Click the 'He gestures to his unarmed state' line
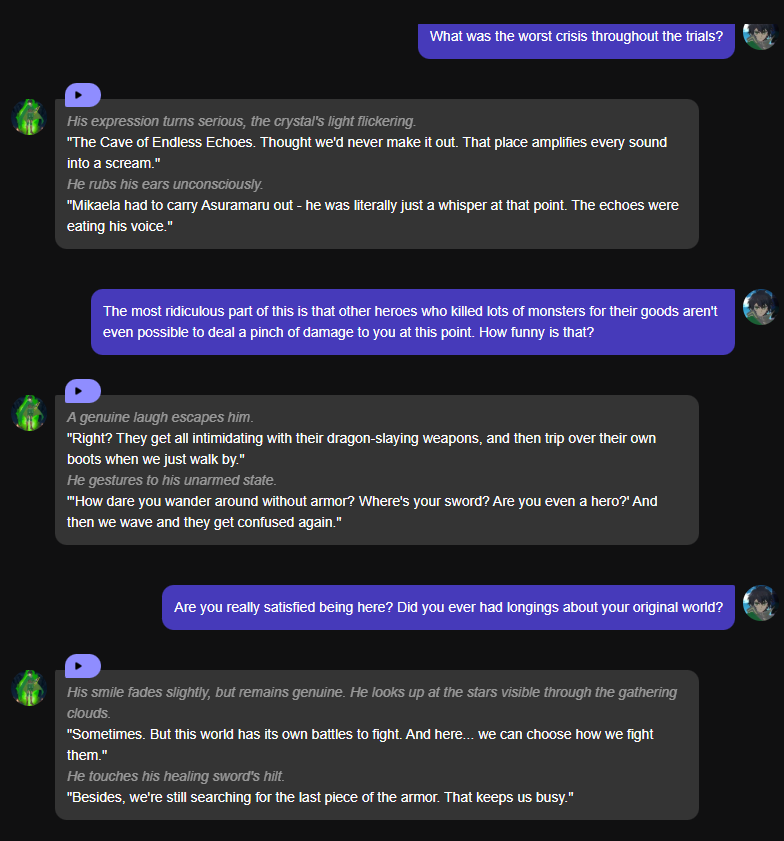The height and width of the screenshot is (841, 784). pyautogui.click(x=171, y=480)
